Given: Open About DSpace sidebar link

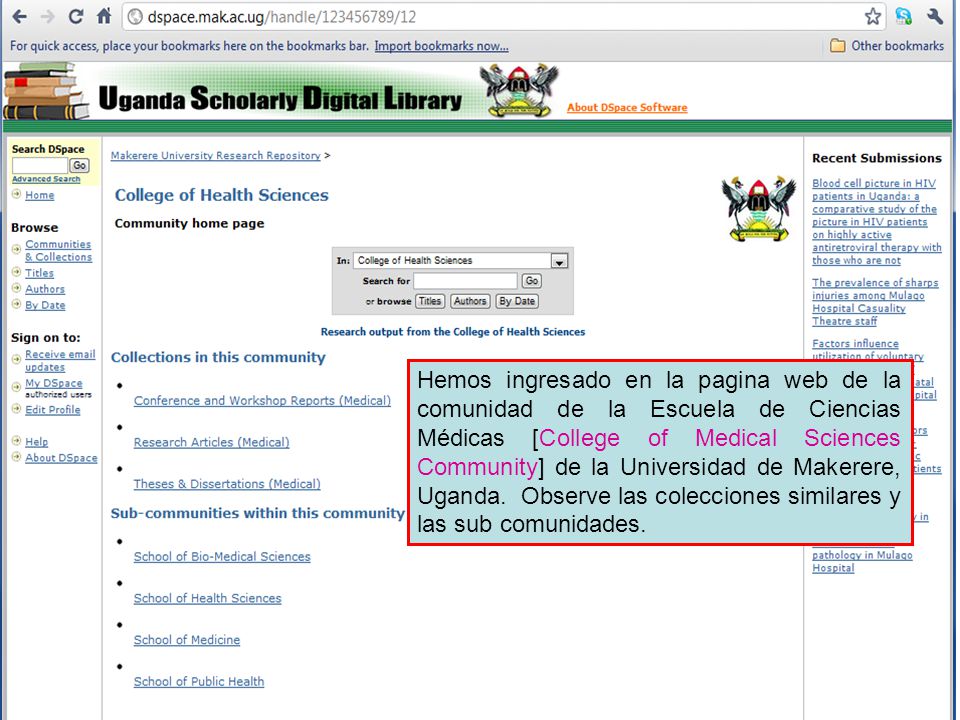Looking at the screenshot, I should coord(61,458).
